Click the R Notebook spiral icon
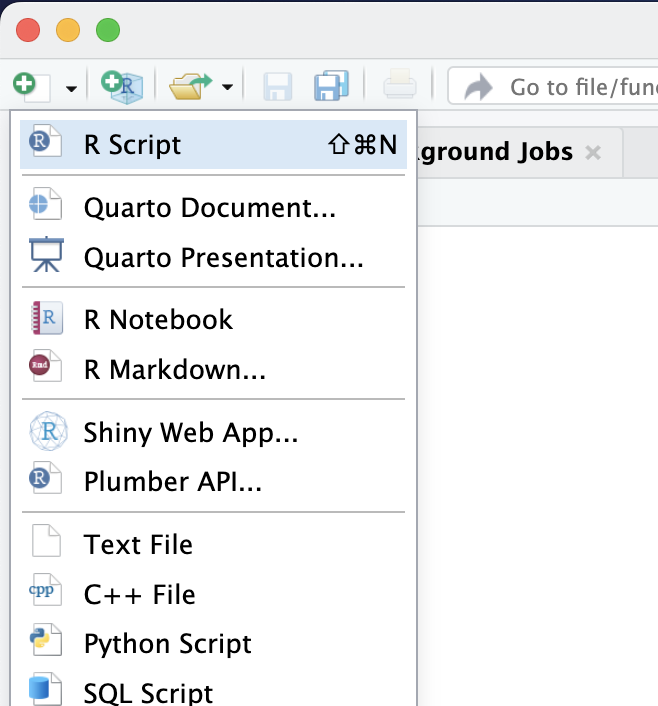Viewport: 658px width, 706px height. 47,318
